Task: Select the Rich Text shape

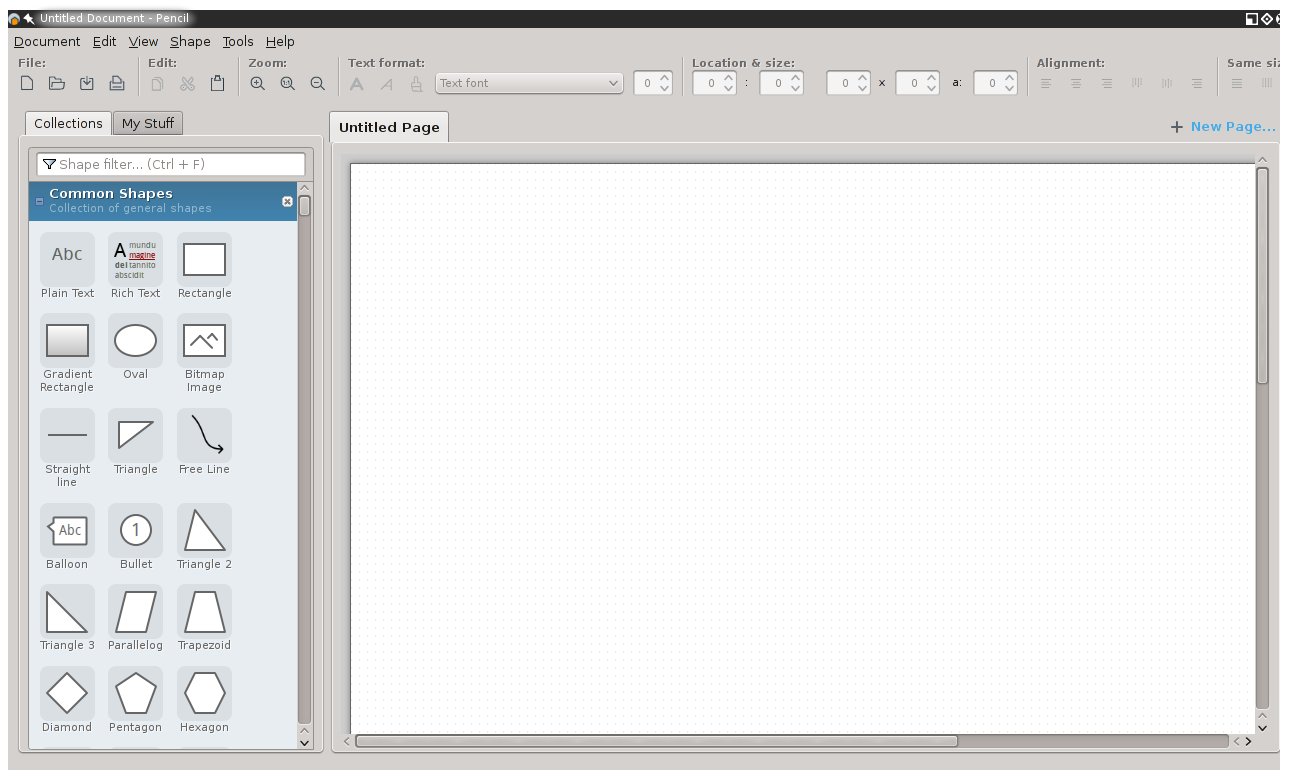Action: pyautogui.click(x=135, y=266)
